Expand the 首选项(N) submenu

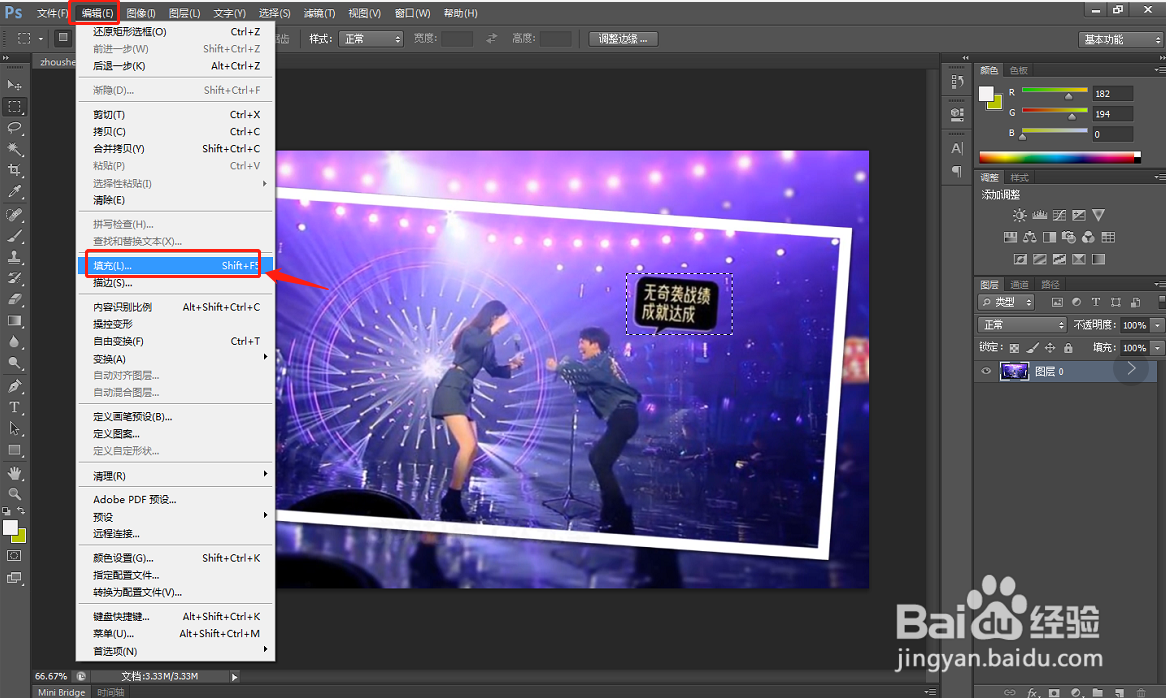(175, 651)
